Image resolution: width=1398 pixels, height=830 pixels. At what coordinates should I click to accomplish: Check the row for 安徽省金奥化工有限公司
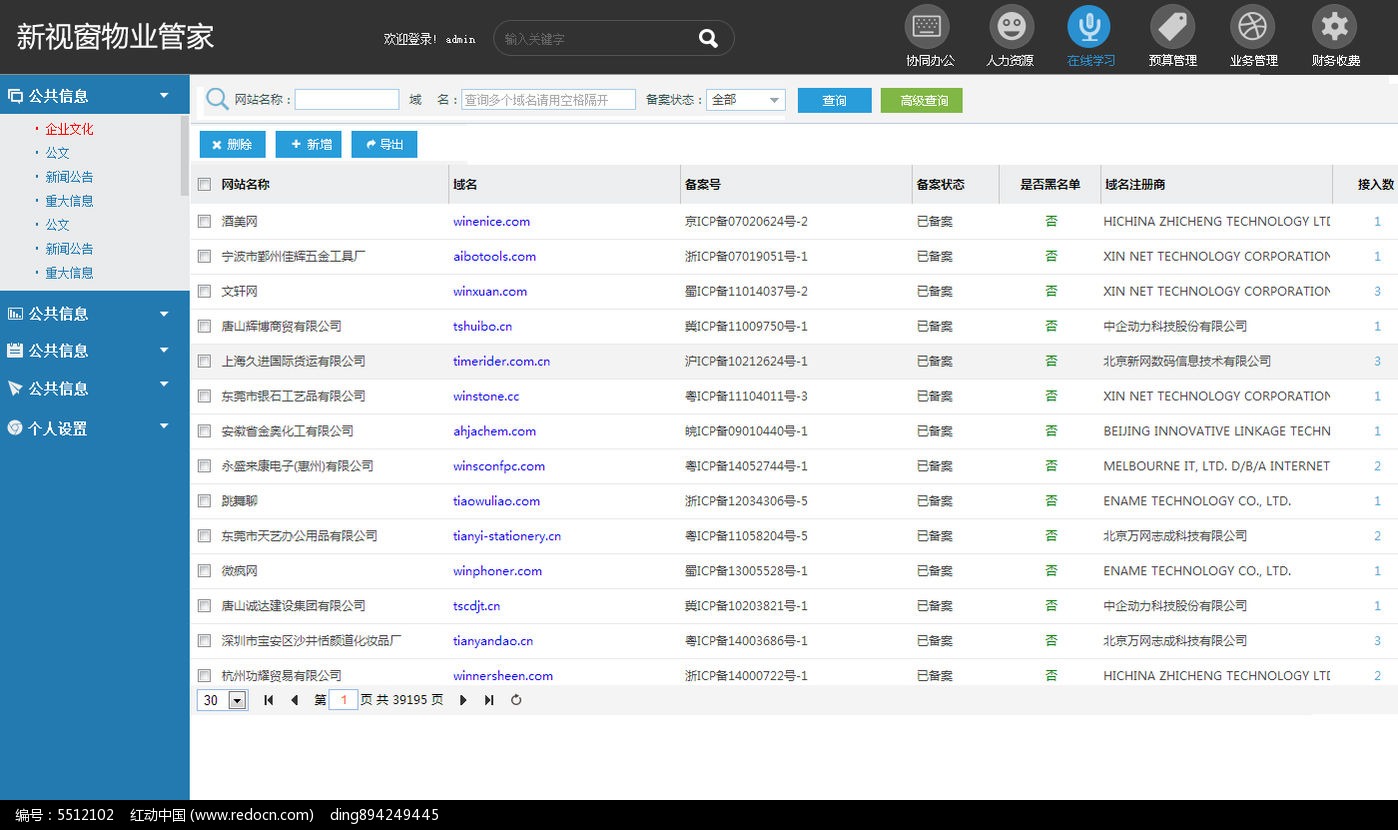click(x=205, y=431)
